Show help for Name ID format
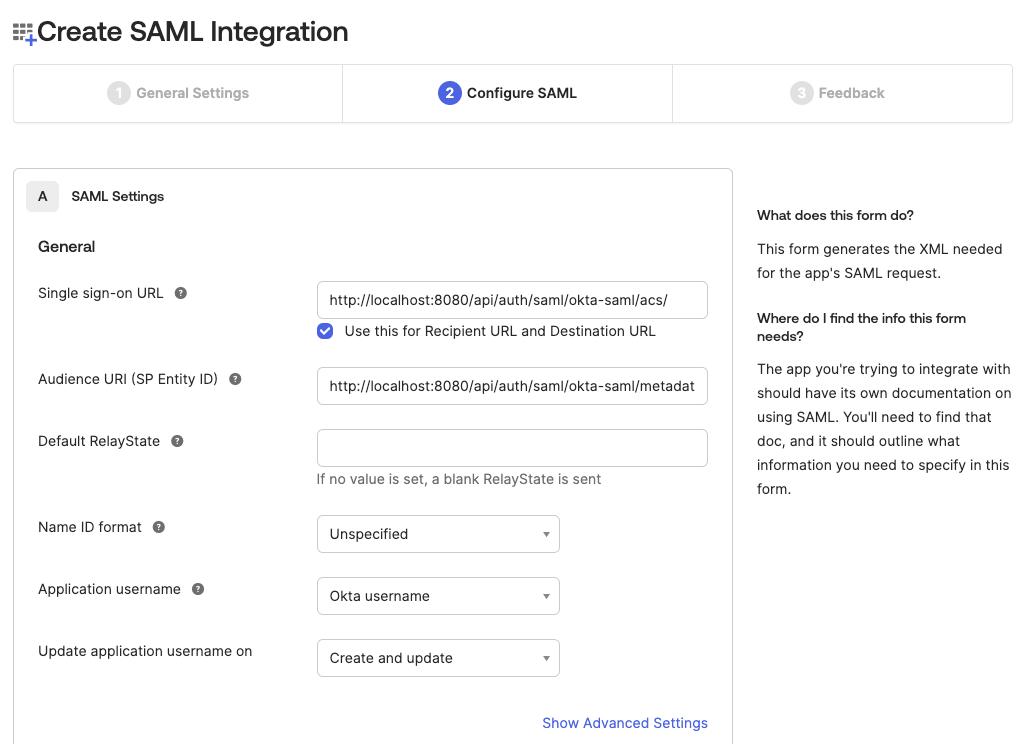This screenshot has width=1029, height=744. click(159, 527)
